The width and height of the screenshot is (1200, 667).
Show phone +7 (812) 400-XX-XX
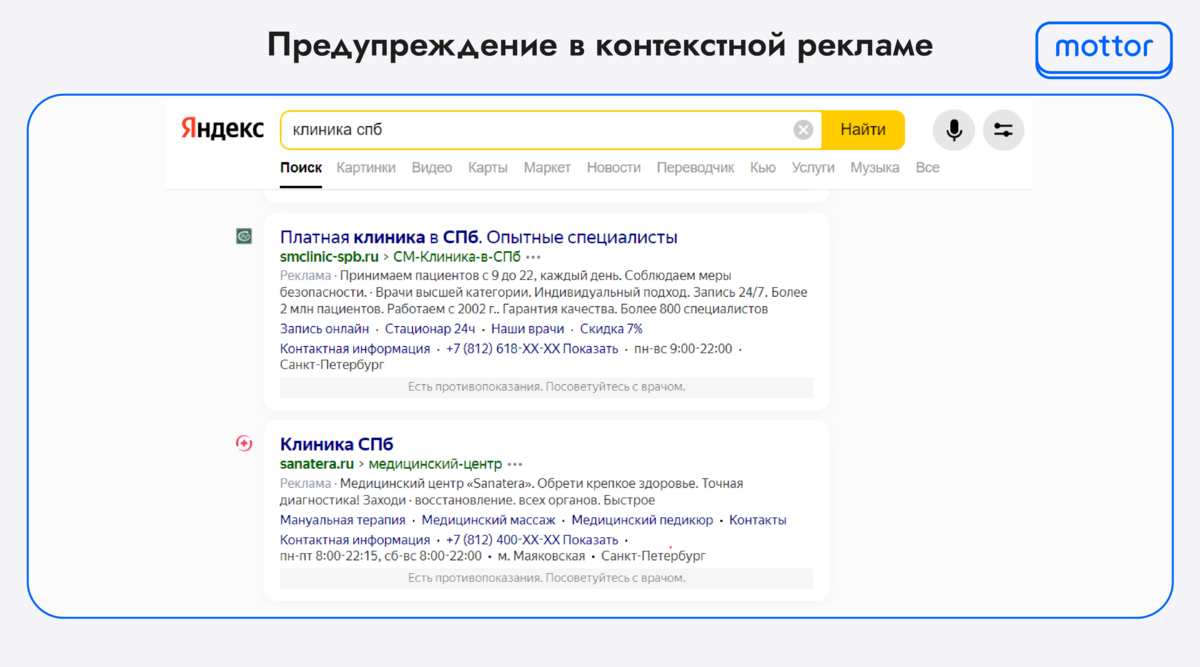coord(532,540)
